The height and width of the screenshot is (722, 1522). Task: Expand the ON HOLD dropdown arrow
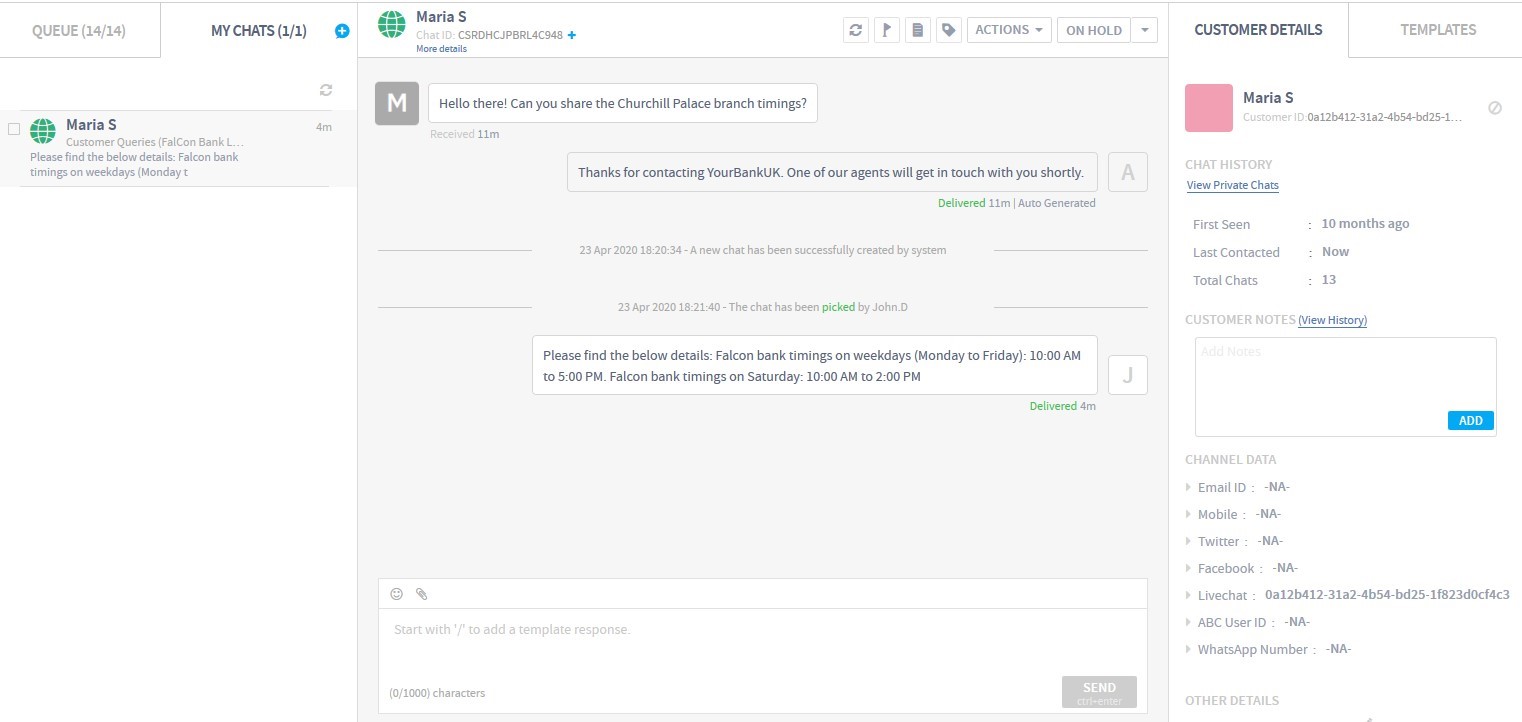(1144, 30)
